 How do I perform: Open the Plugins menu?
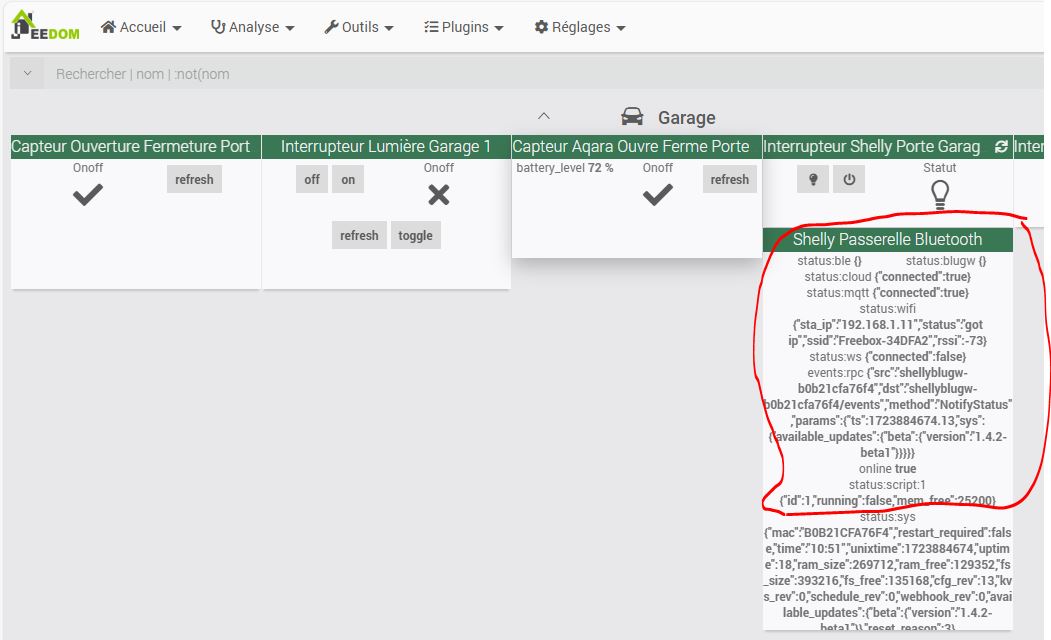pyautogui.click(x=463, y=27)
